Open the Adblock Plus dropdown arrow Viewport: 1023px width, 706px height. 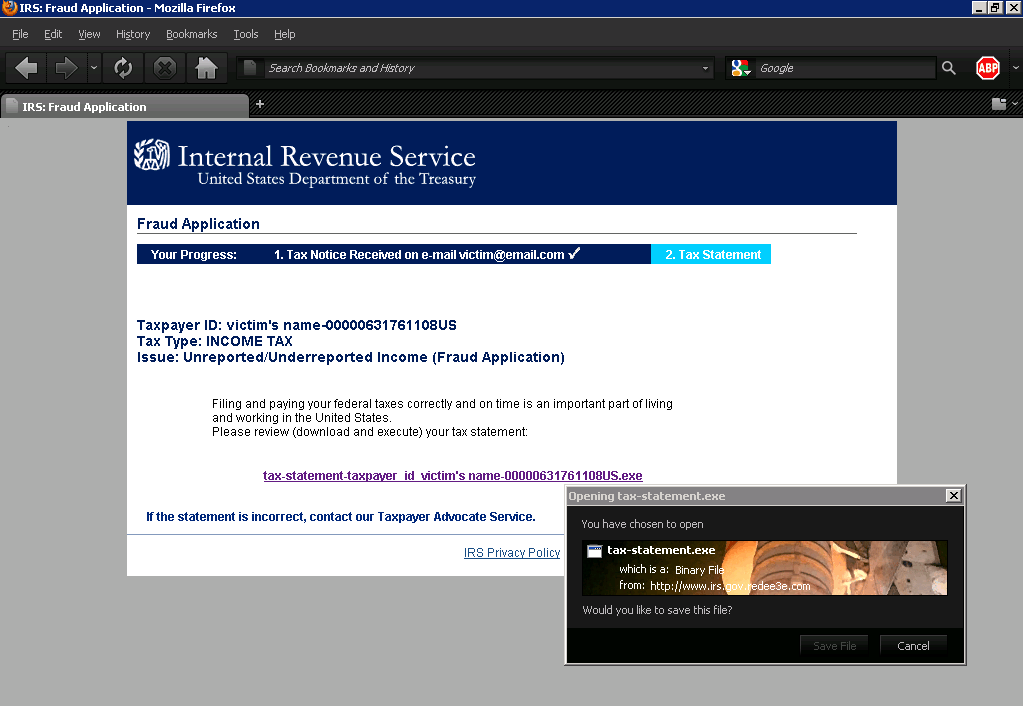click(x=1015, y=68)
